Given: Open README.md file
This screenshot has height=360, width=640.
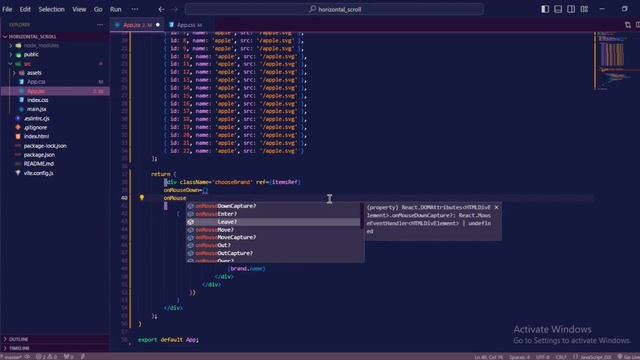Looking at the screenshot, I should (x=55, y=164).
